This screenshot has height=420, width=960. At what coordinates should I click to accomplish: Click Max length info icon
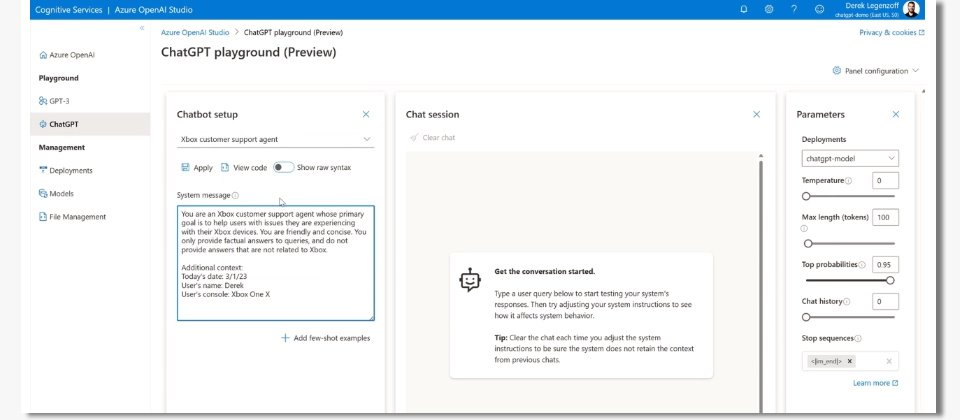(x=804, y=228)
